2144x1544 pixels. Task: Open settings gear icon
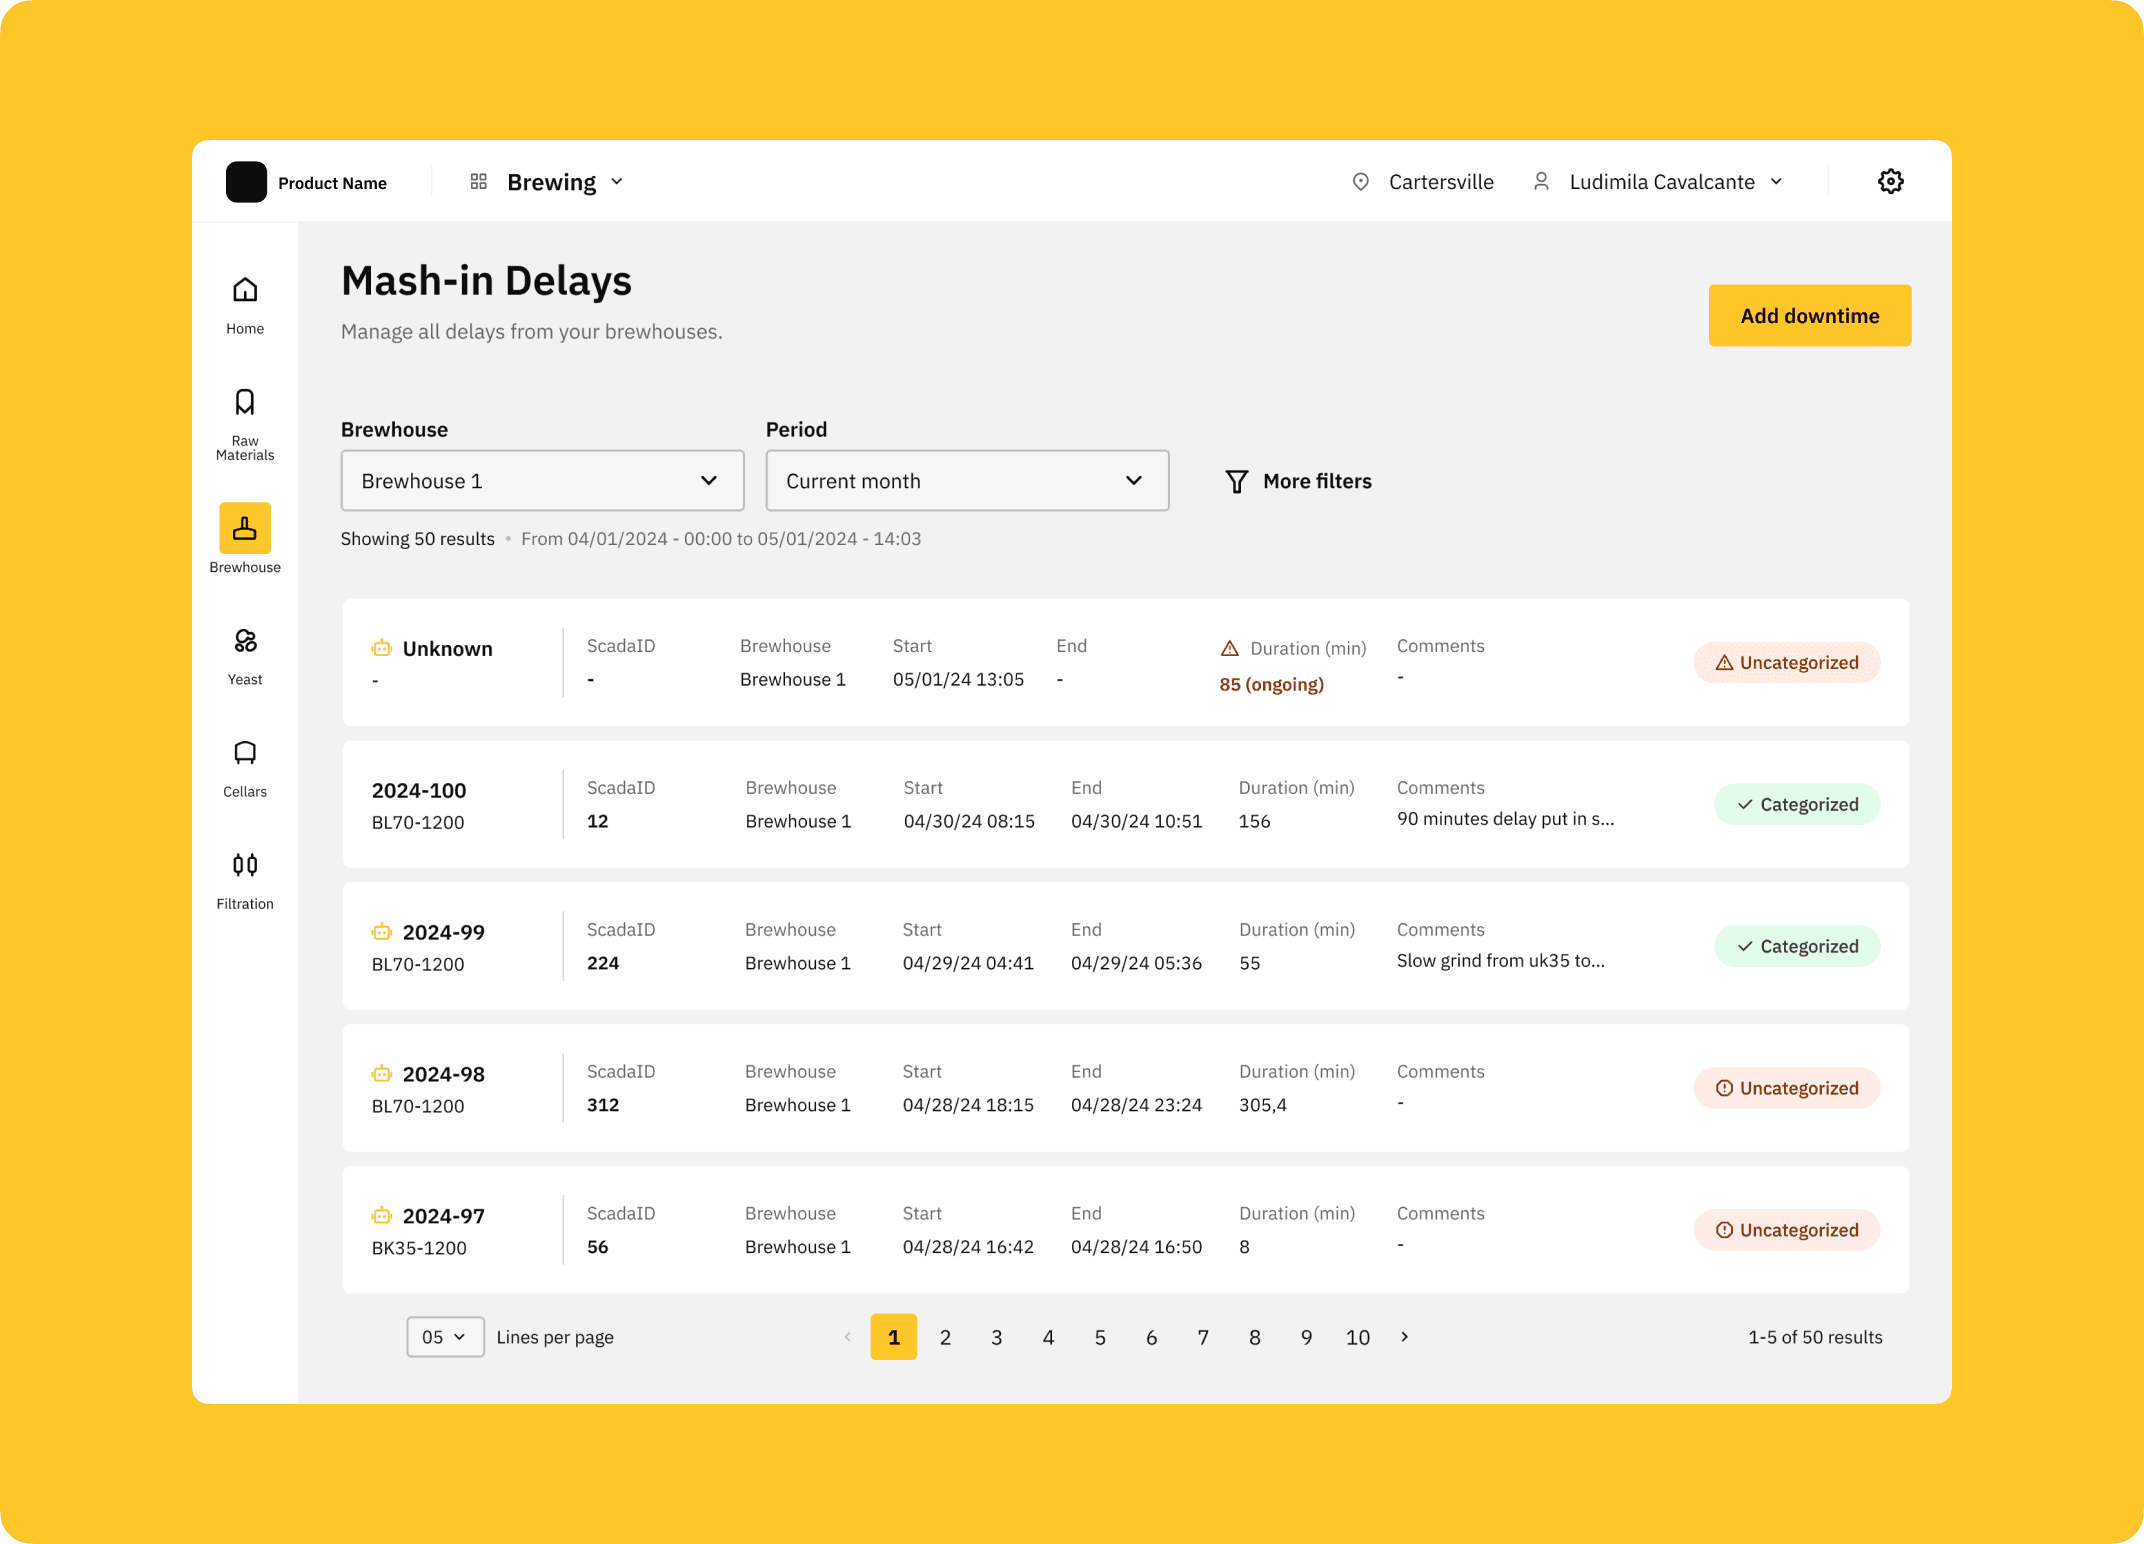pos(1890,182)
